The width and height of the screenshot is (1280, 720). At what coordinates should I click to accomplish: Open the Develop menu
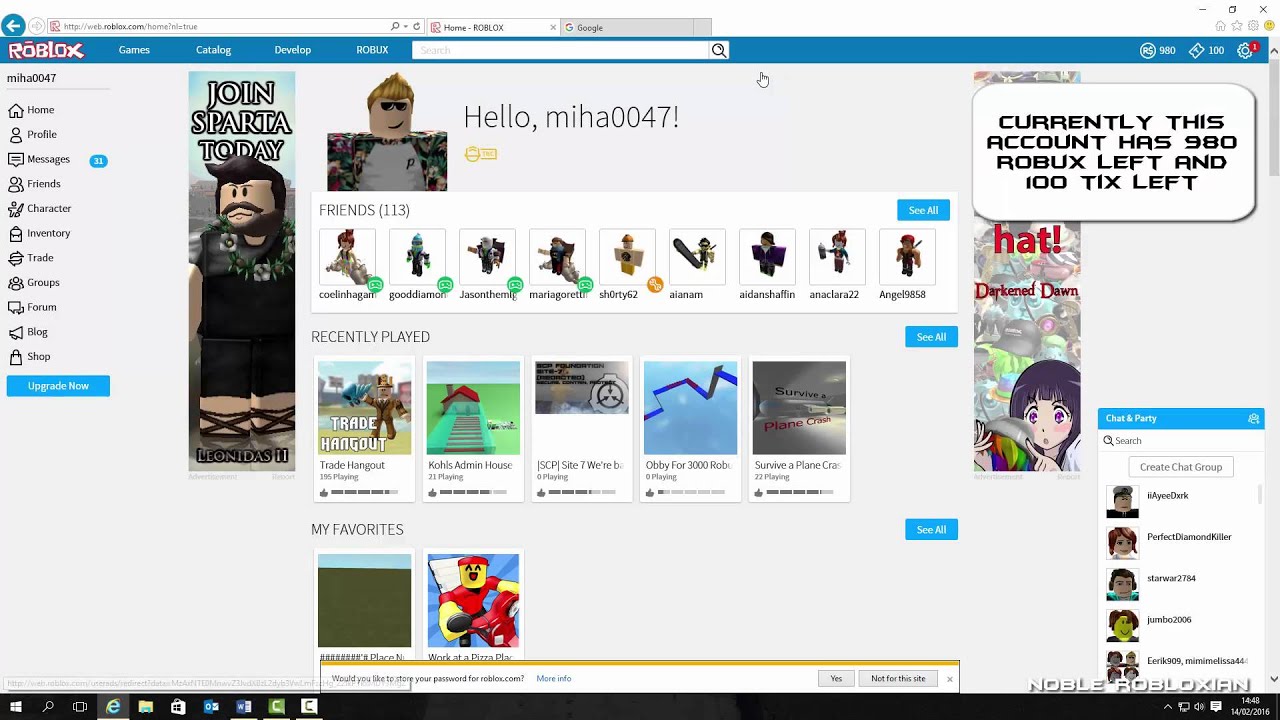tap(293, 50)
